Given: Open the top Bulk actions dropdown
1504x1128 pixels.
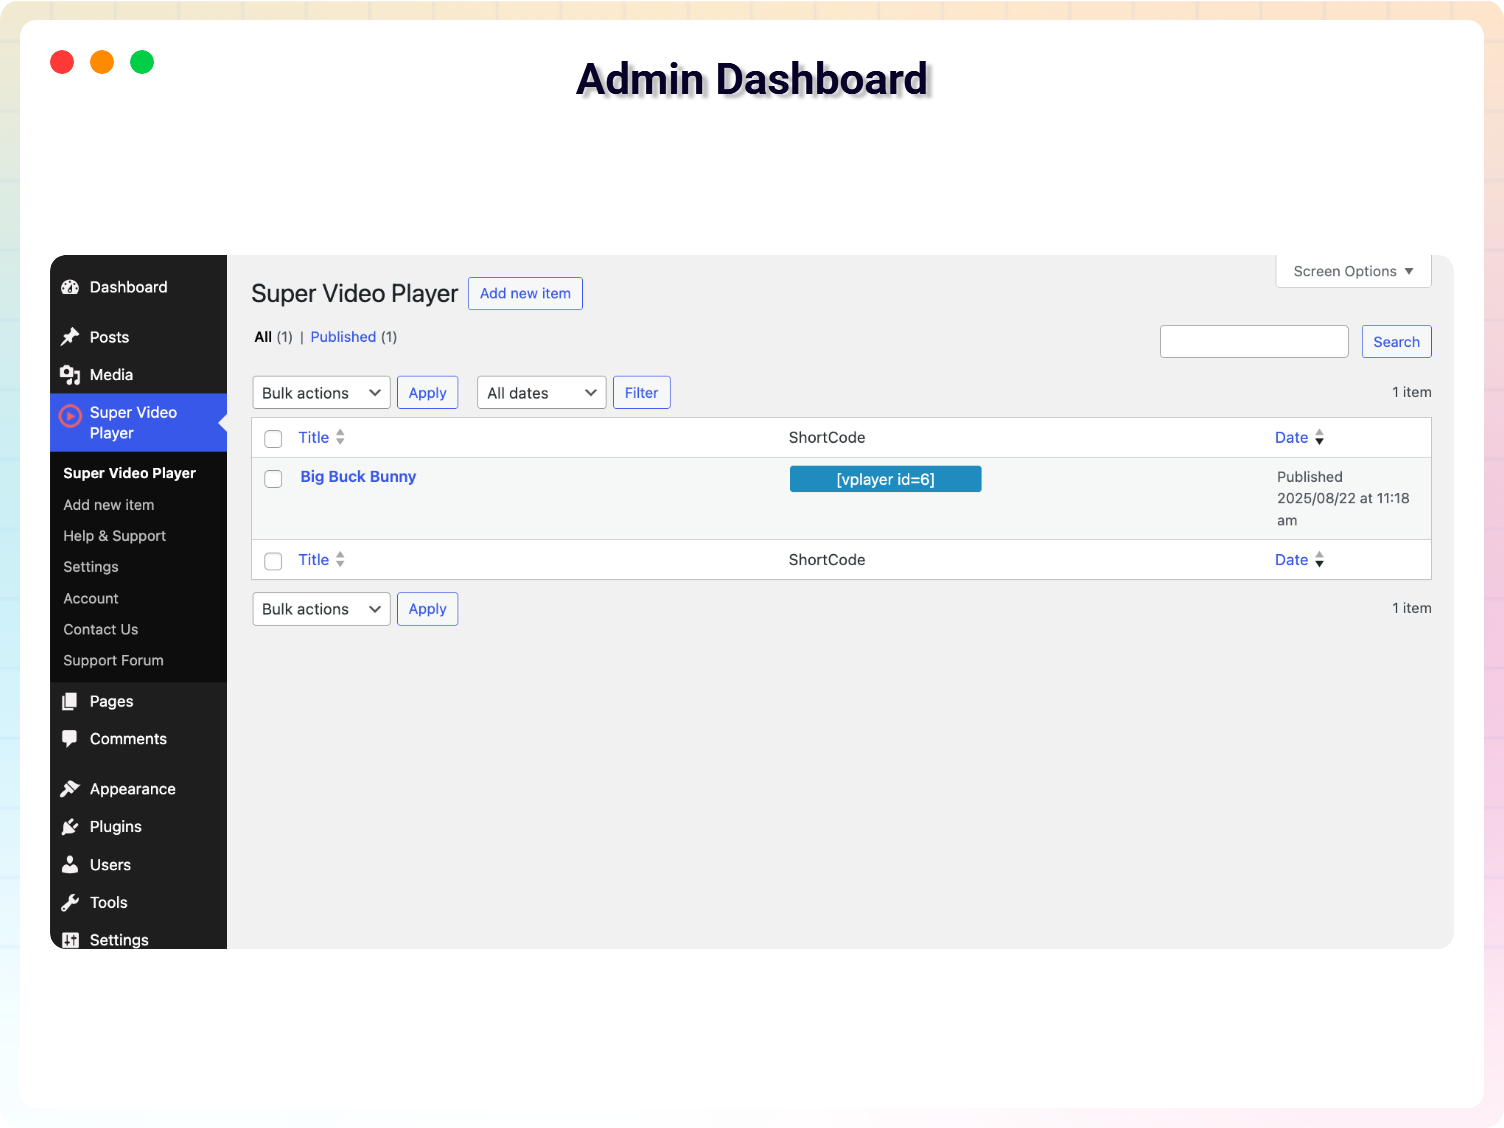Looking at the screenshot, I should (321, 393).
